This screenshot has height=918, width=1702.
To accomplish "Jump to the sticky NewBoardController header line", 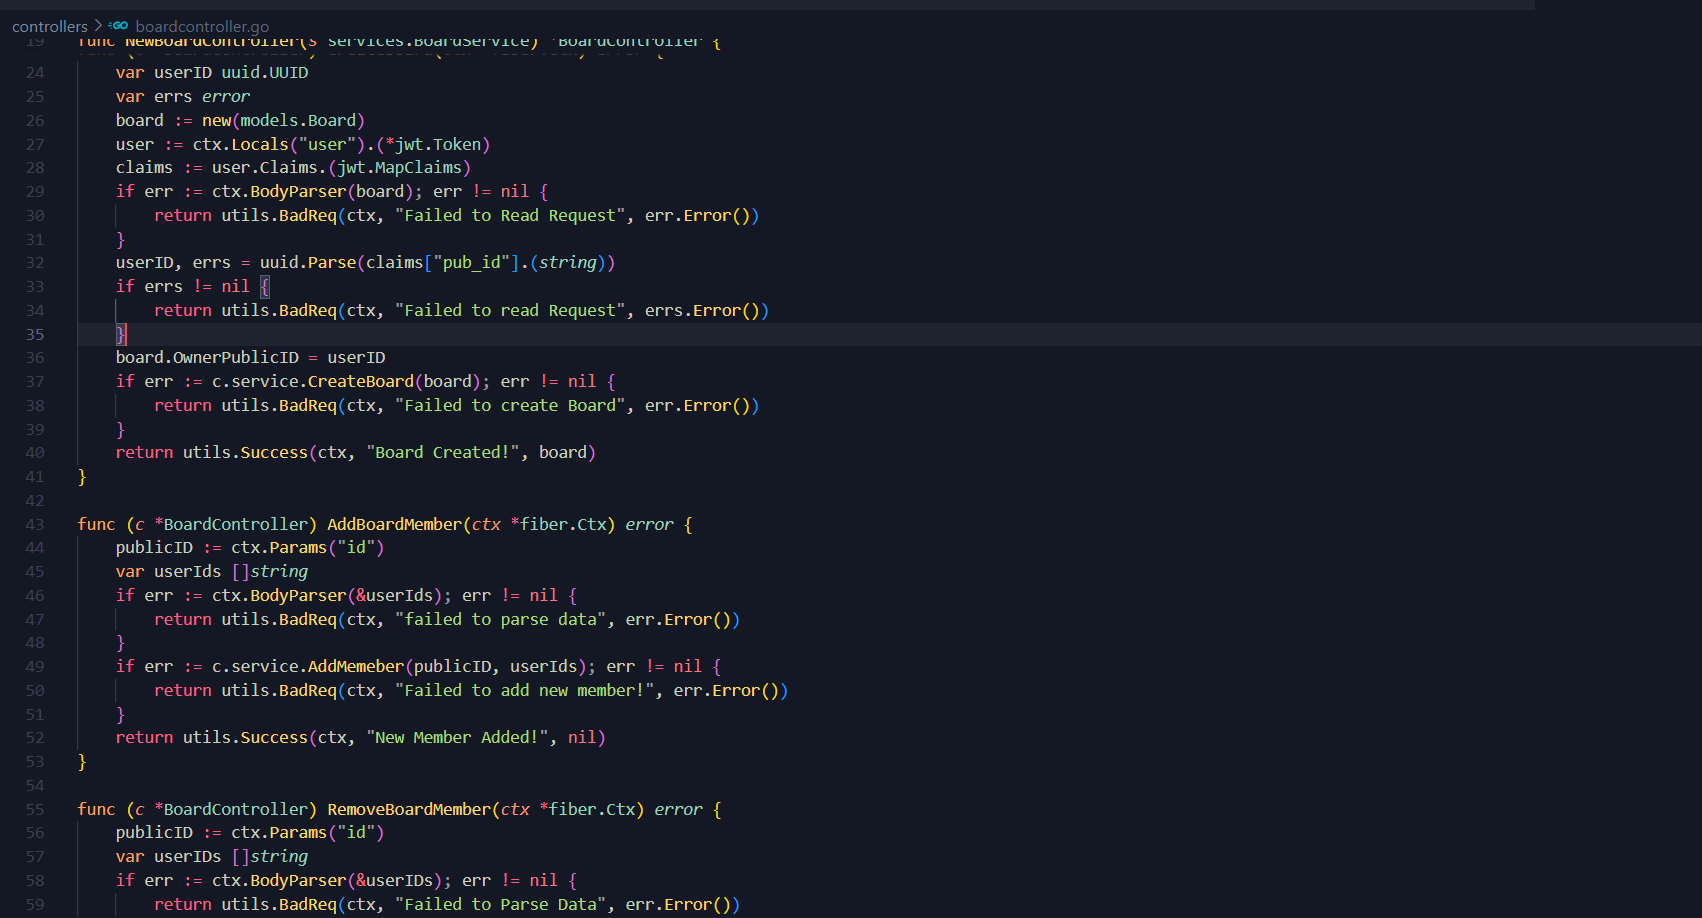I will [x=400, y=42].
